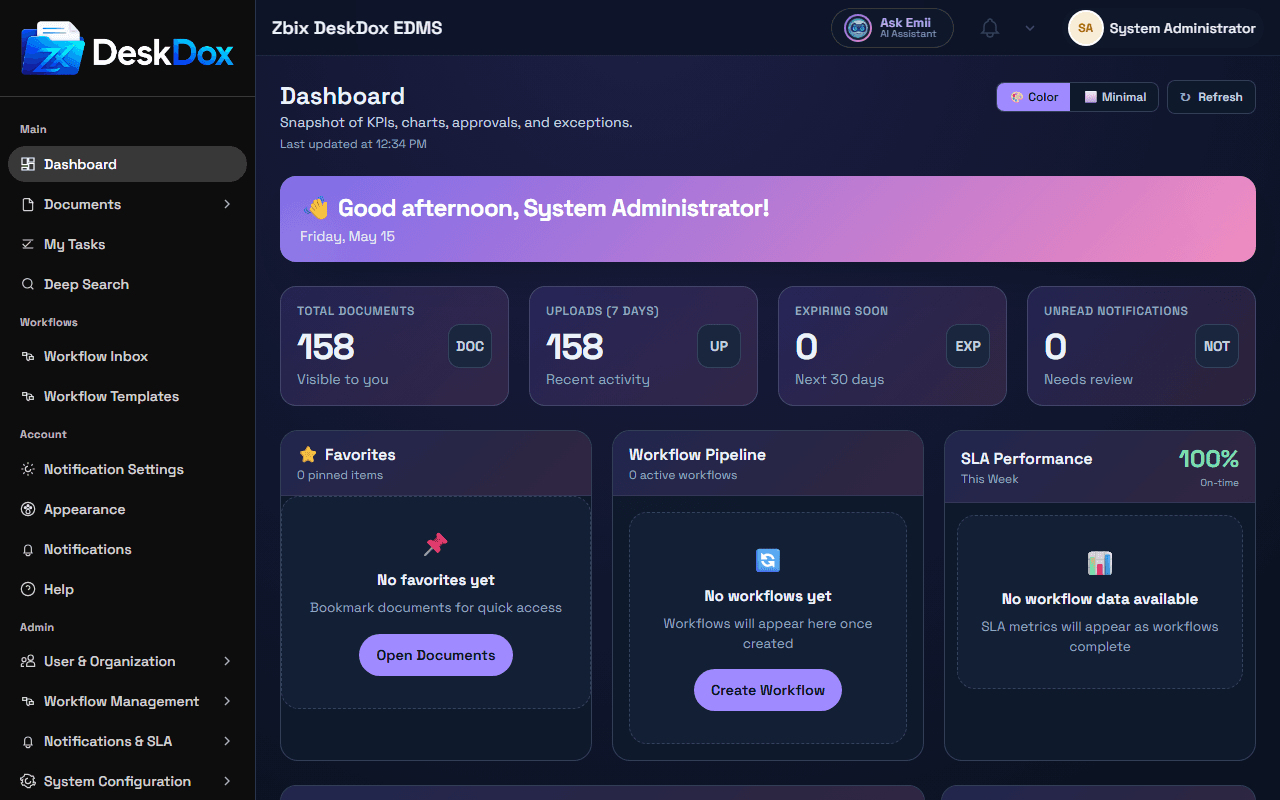Click the 'Zbix DeskDox EDMS' title
Screen dimensions: 1280x800
[x=357, y=28]
